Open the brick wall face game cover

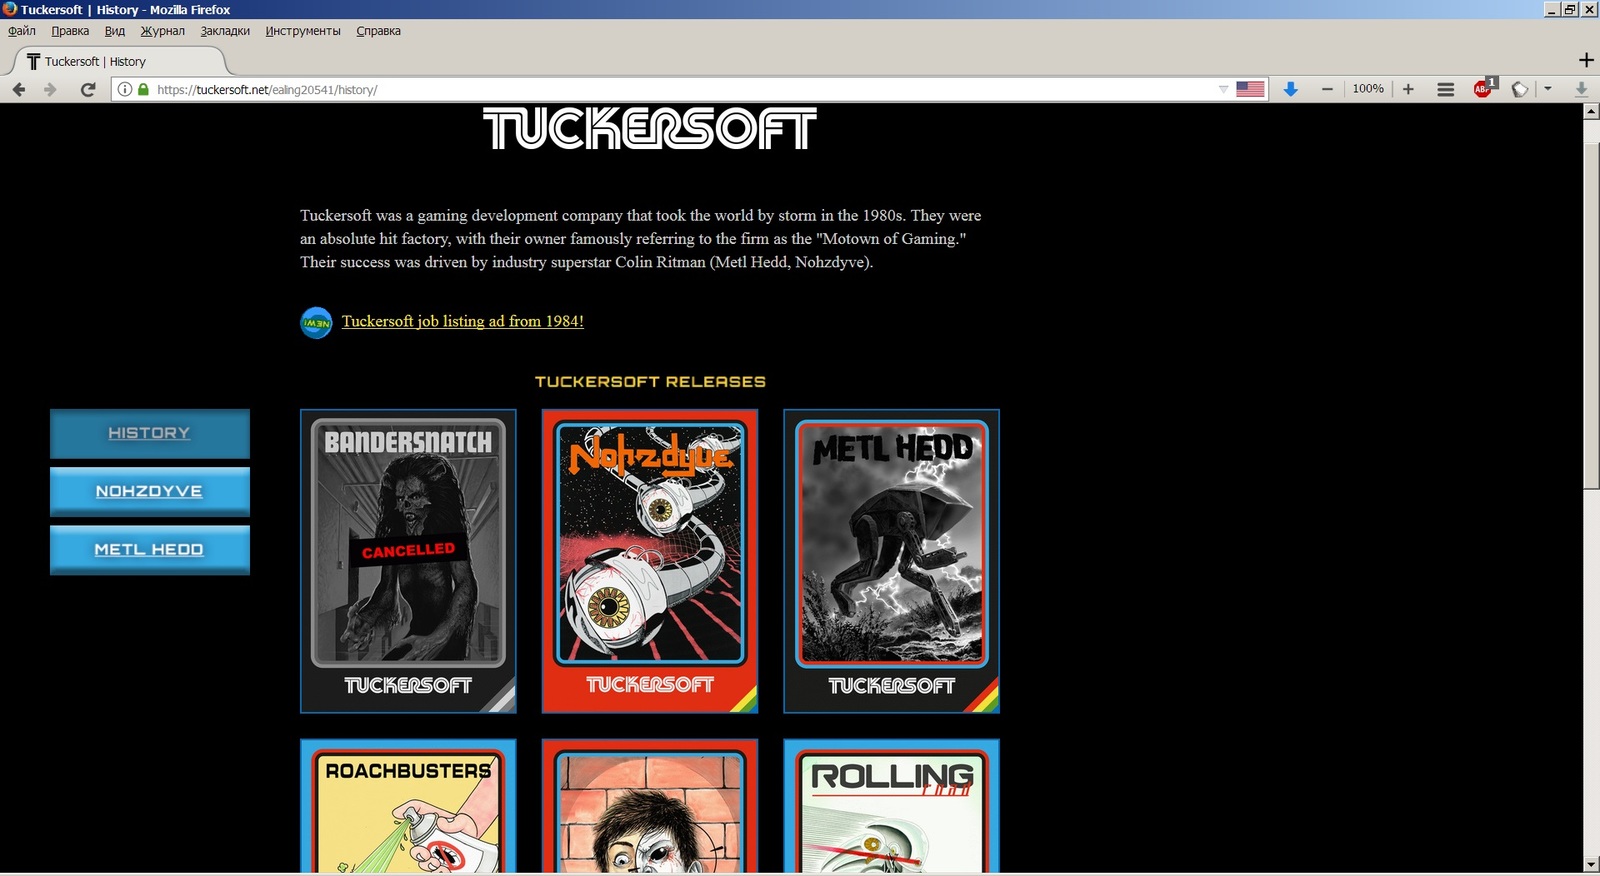coord(650,806)
